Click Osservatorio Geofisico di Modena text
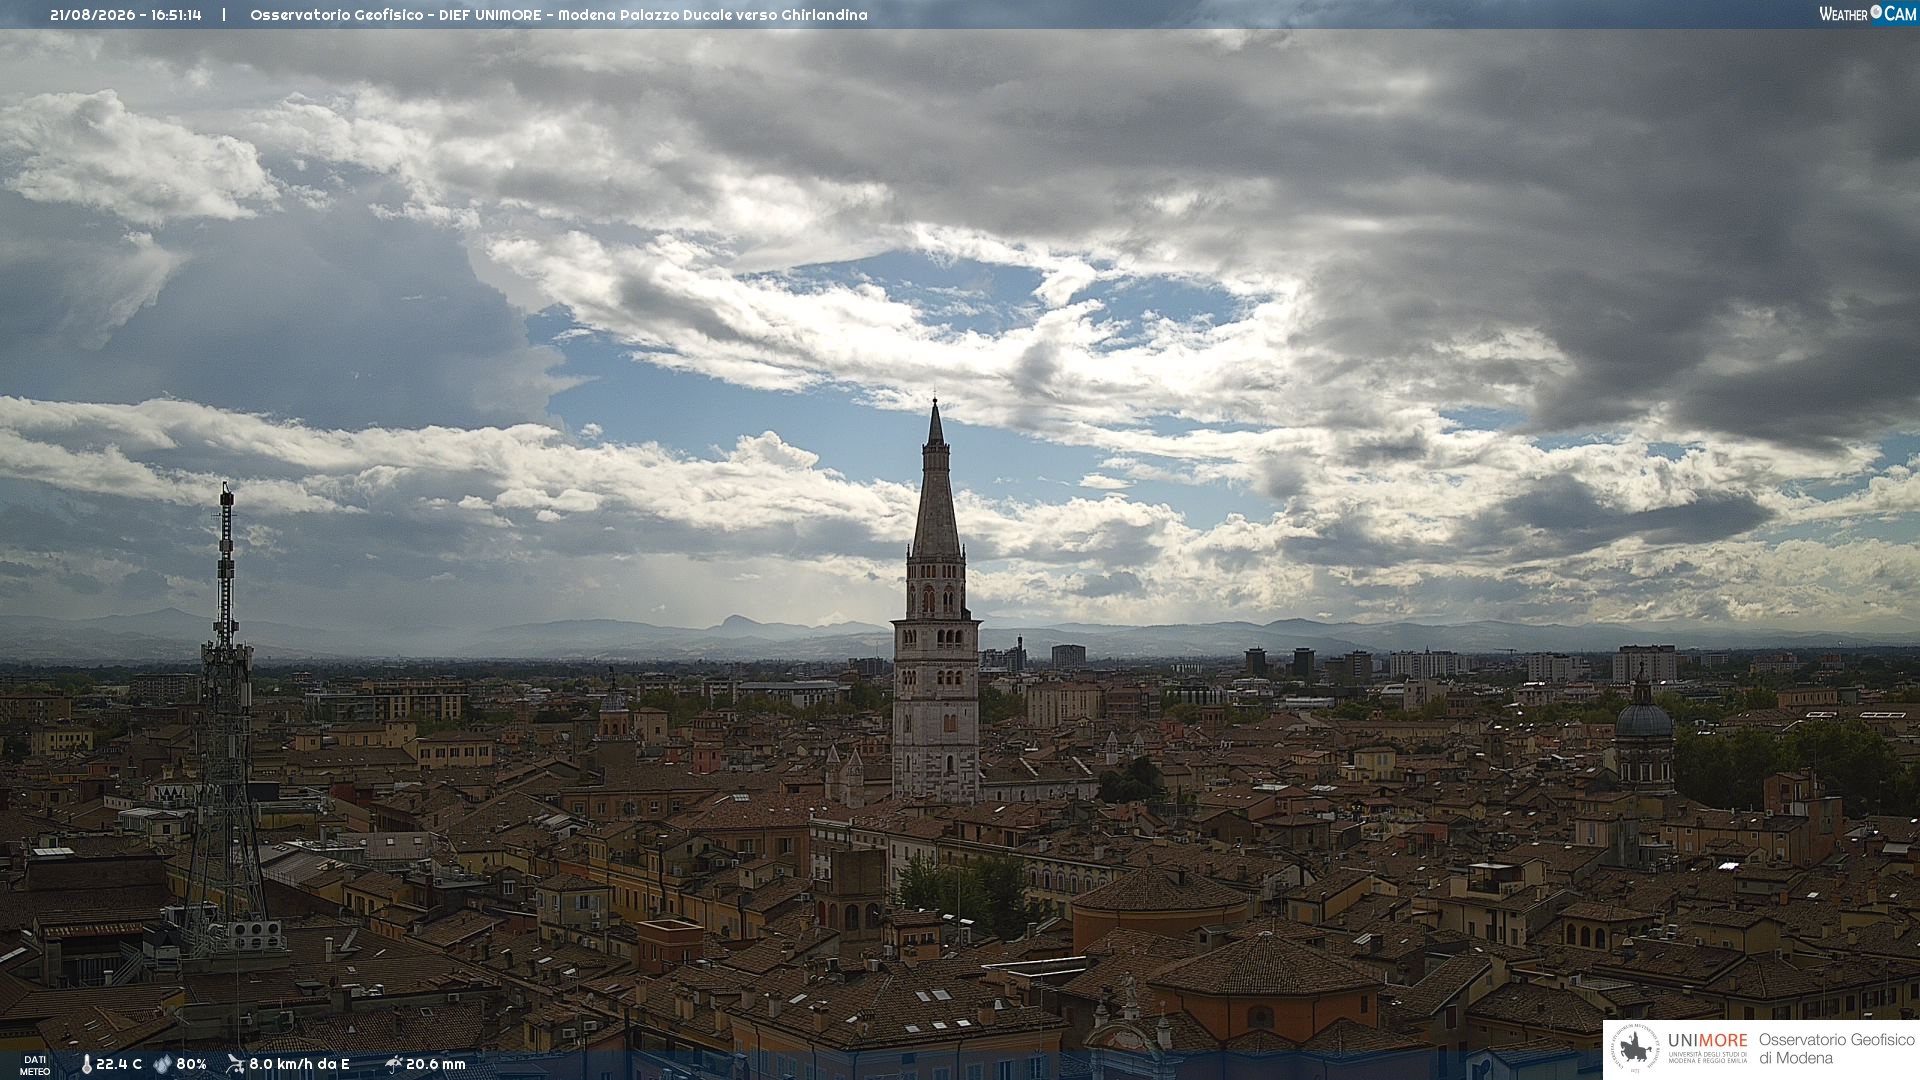 [1836, 1049]
